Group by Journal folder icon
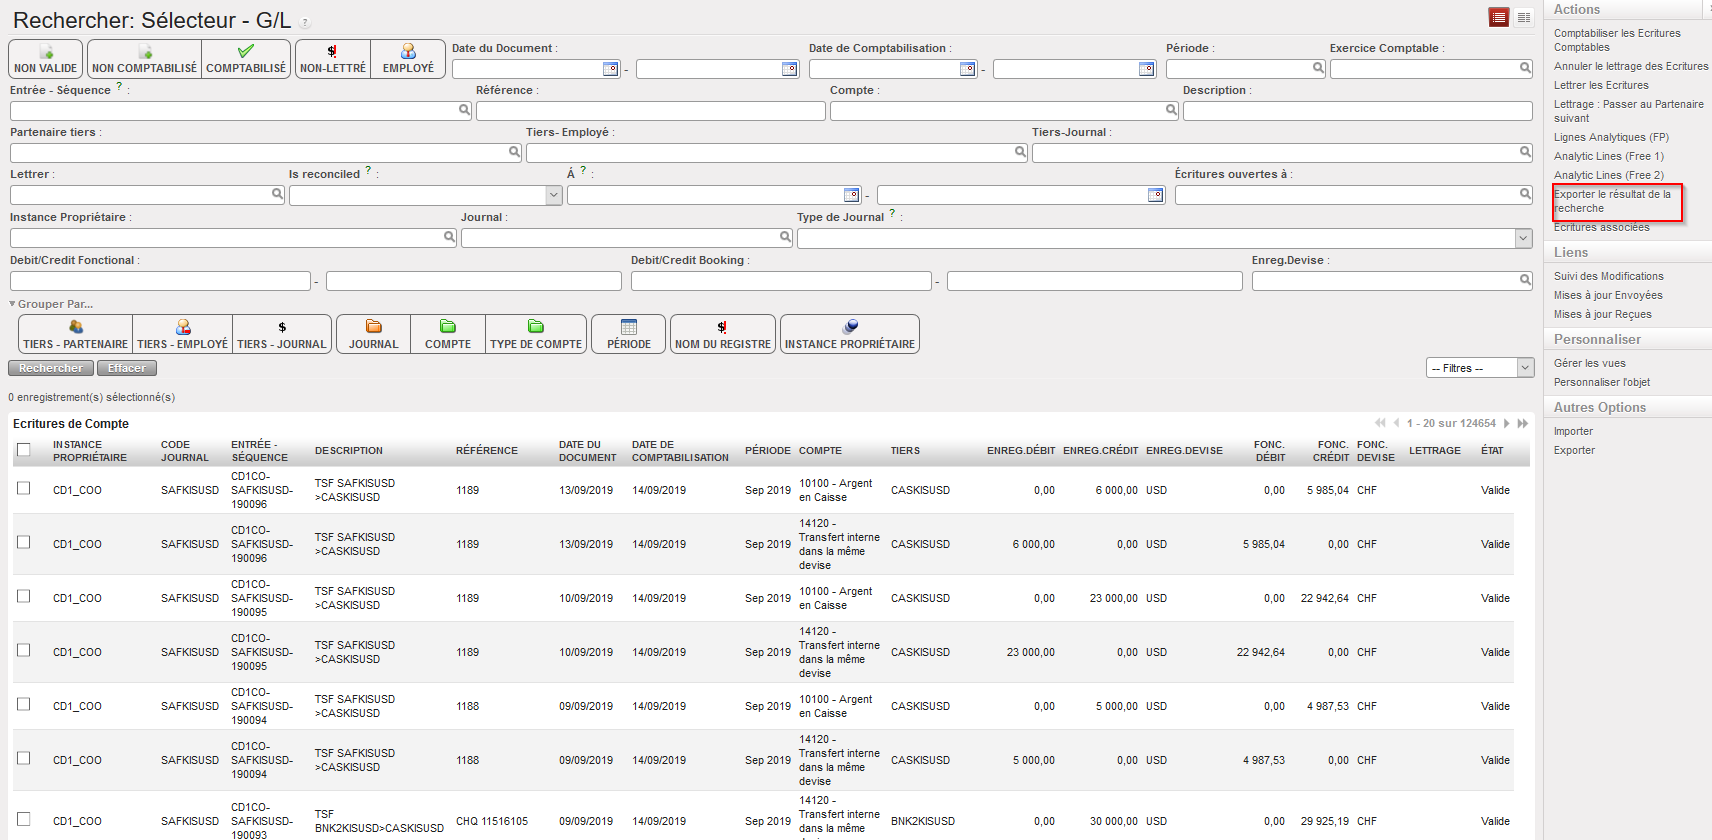 373,334
